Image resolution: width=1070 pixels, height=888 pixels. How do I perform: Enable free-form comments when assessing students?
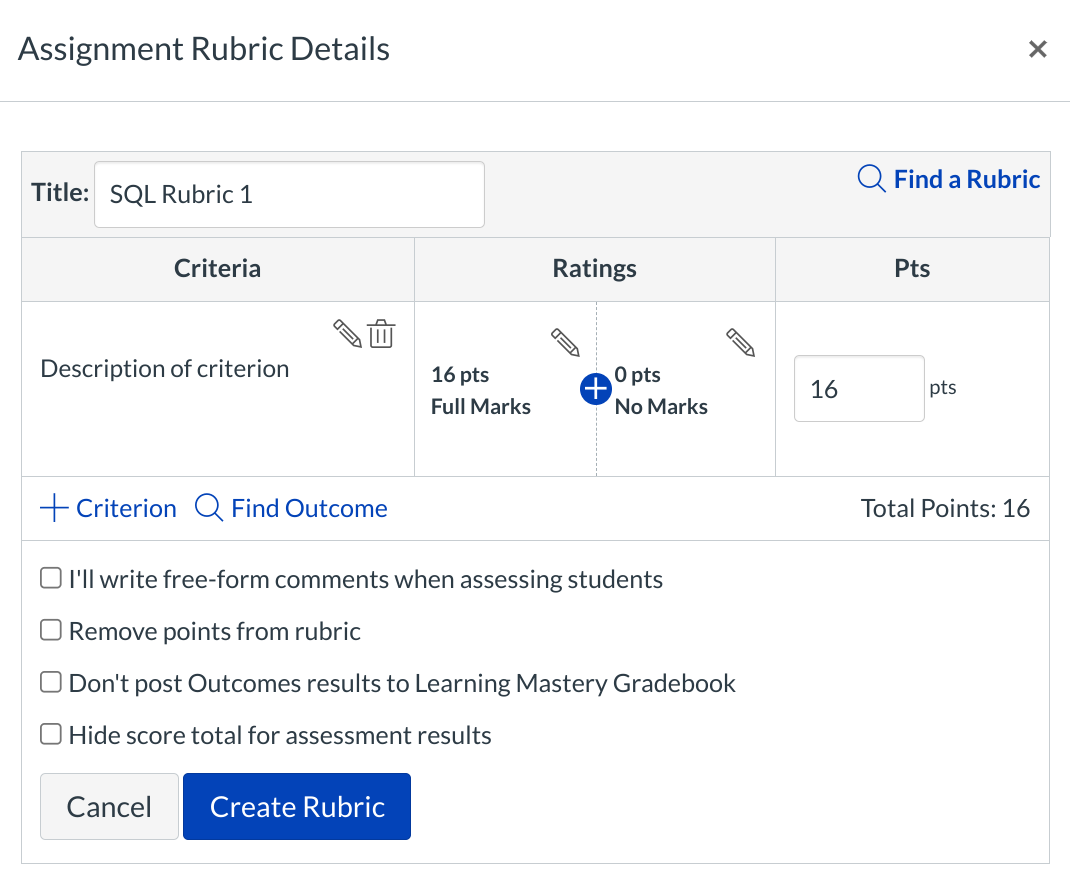click(x=50, y=578)
